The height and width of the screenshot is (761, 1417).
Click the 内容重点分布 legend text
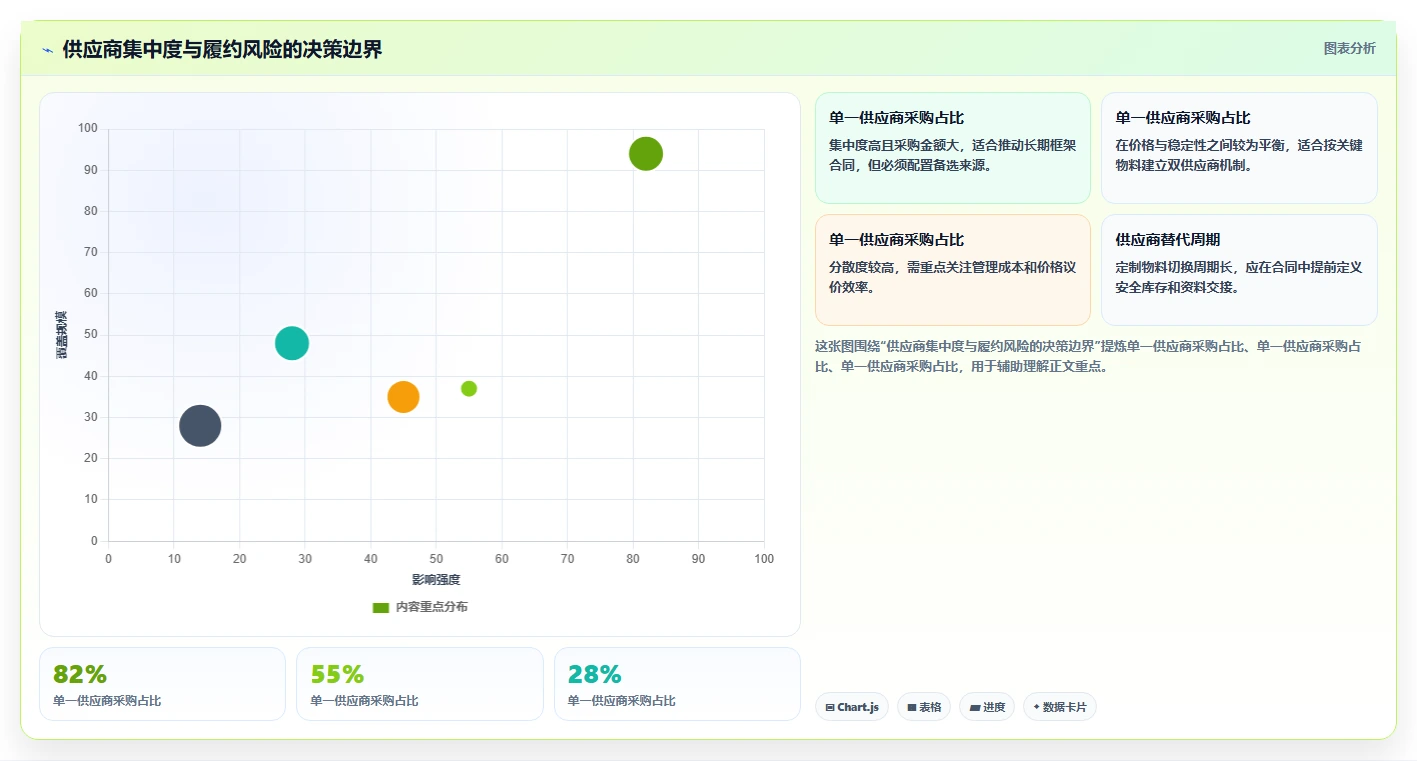432,607
